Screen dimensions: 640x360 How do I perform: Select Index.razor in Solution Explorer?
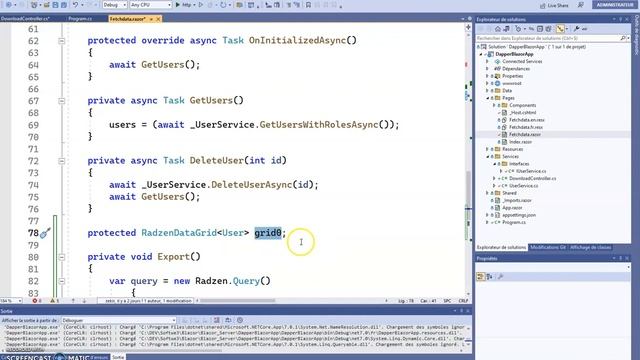pos(520,142)
